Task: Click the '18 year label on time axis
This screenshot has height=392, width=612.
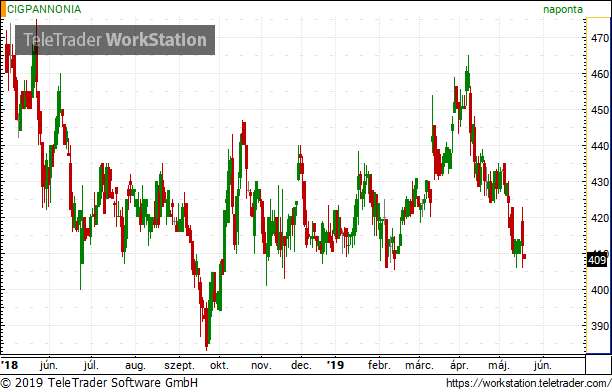Action: point(9,365)
